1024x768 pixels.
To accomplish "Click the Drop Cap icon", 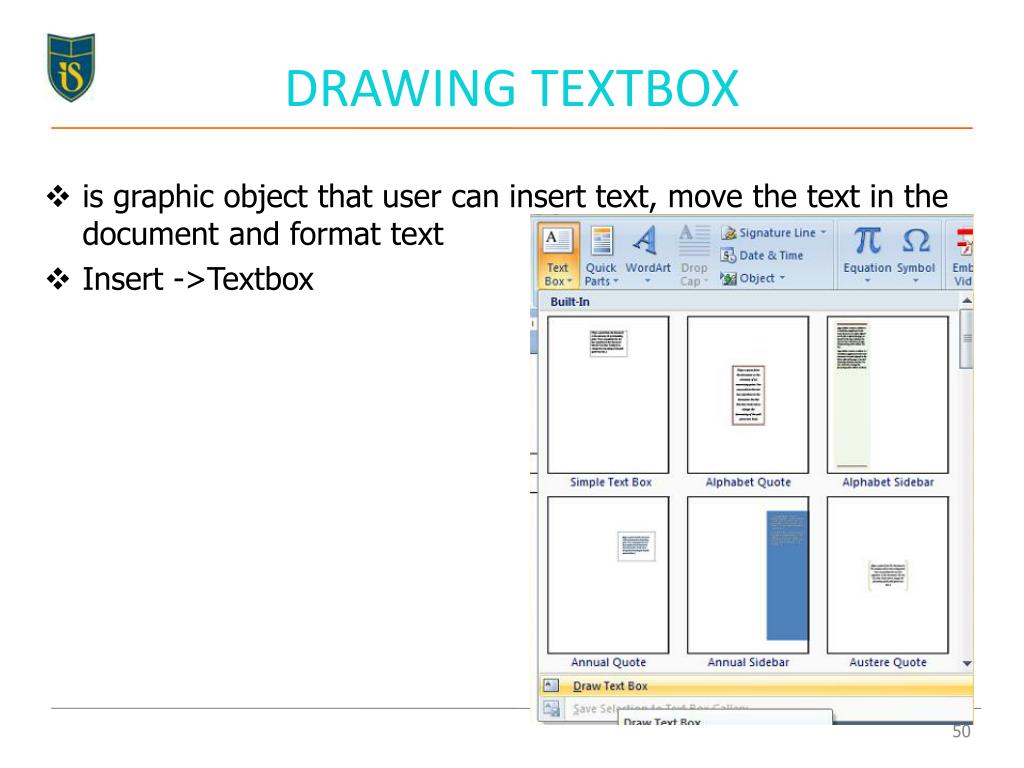I will click(x=694, y=241).
